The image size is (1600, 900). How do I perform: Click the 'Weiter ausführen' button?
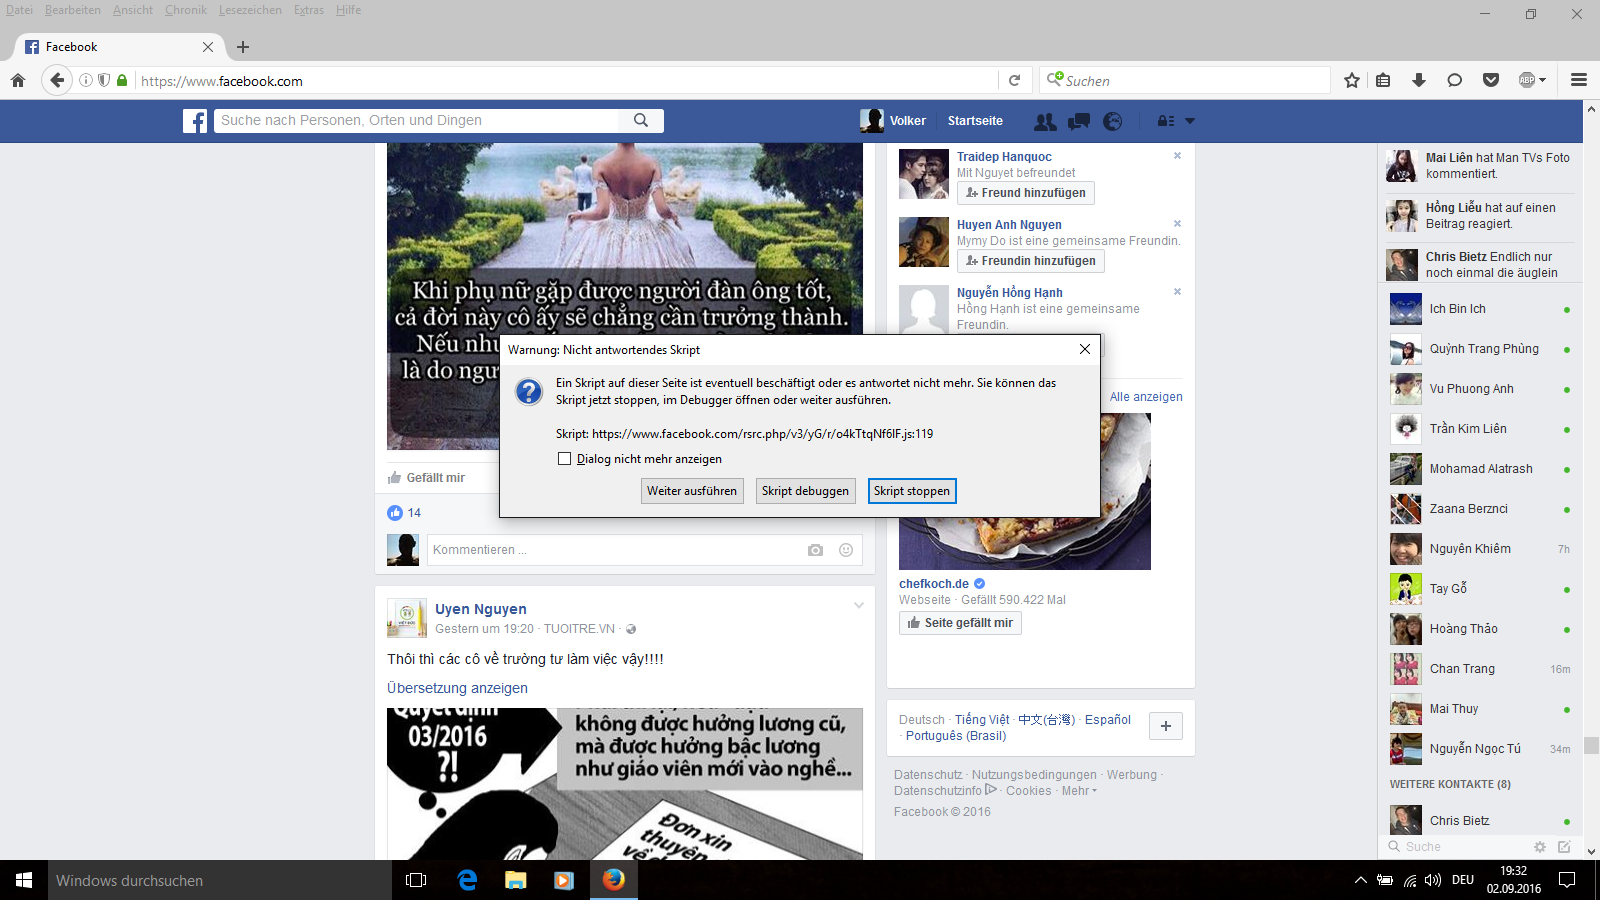tap(692, 491)
